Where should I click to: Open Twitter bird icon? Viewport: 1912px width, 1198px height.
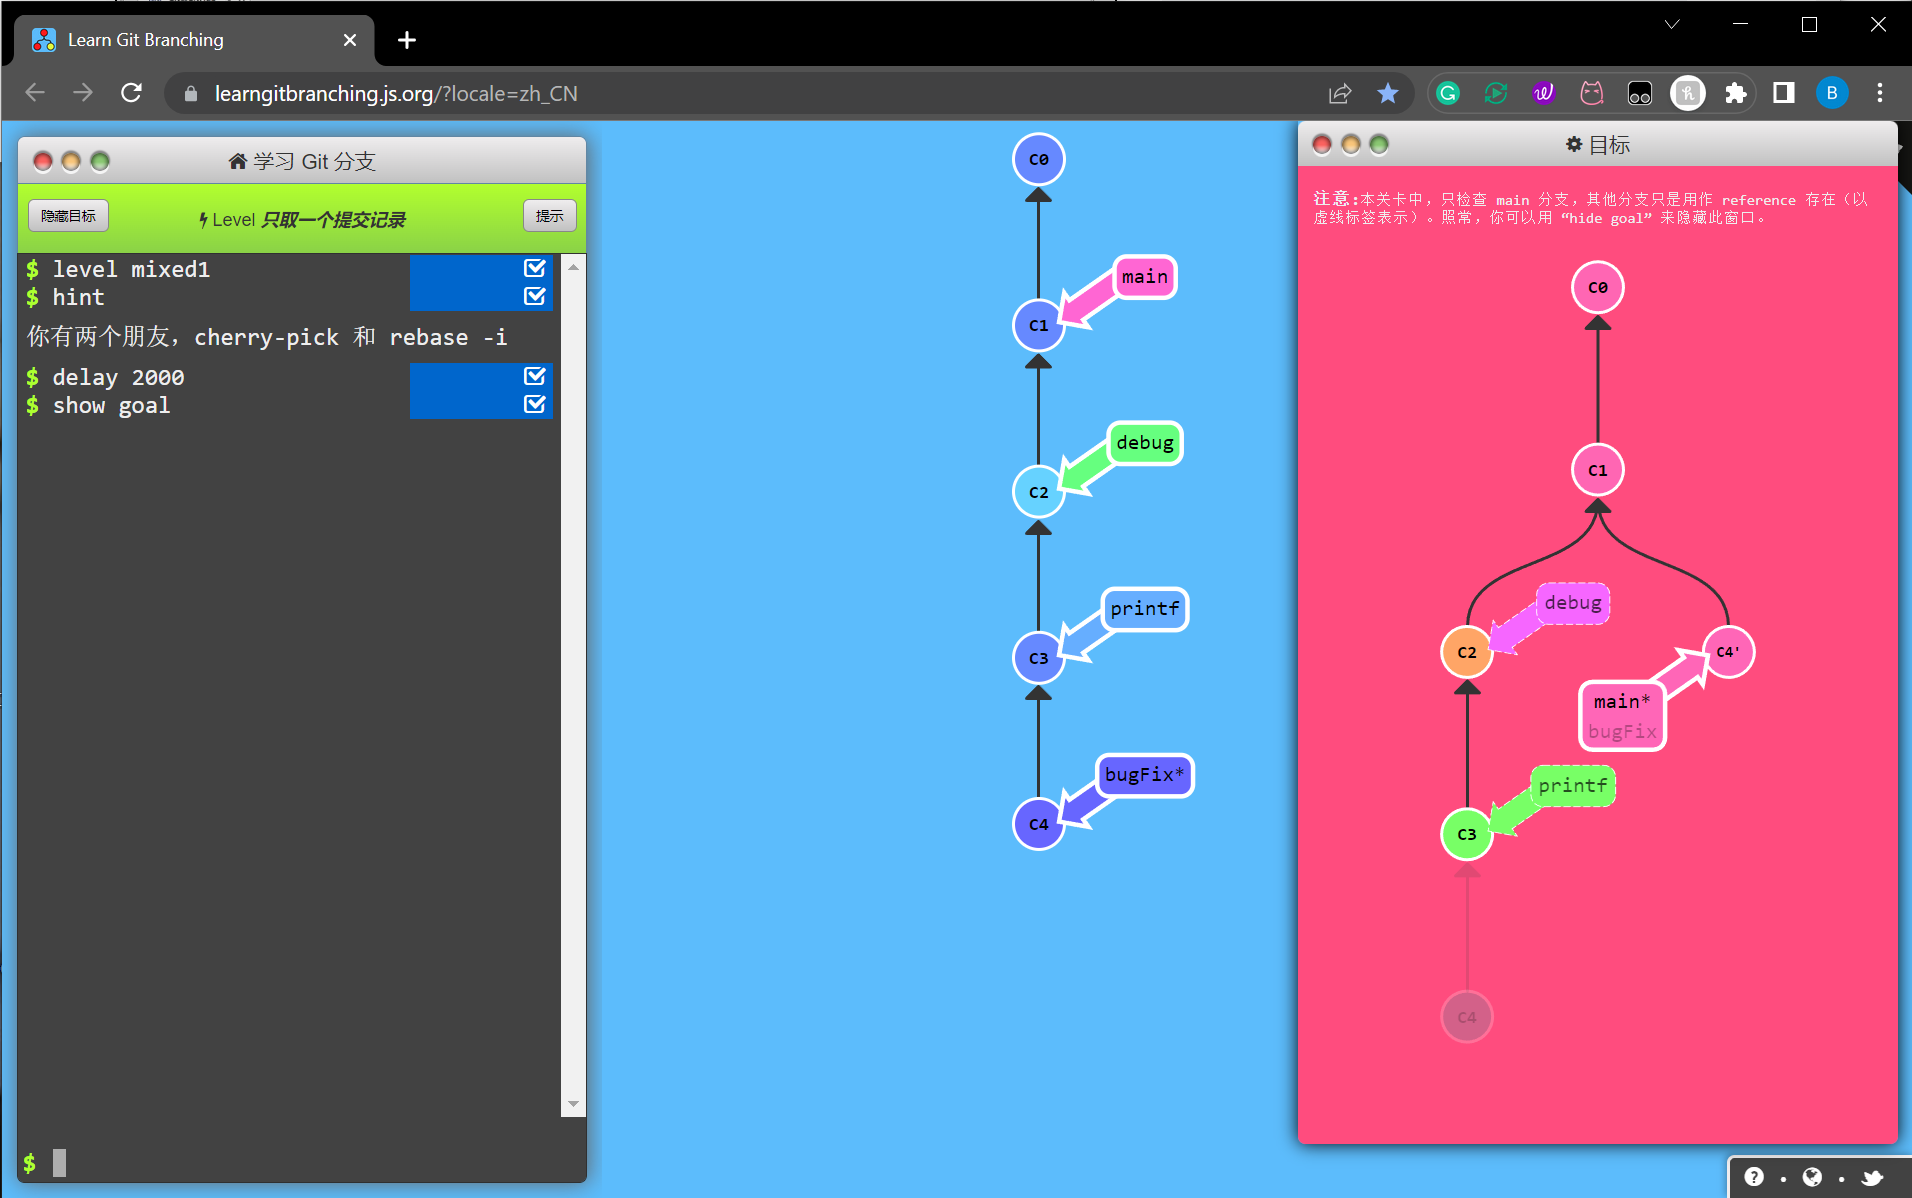click(1871, 1177)
